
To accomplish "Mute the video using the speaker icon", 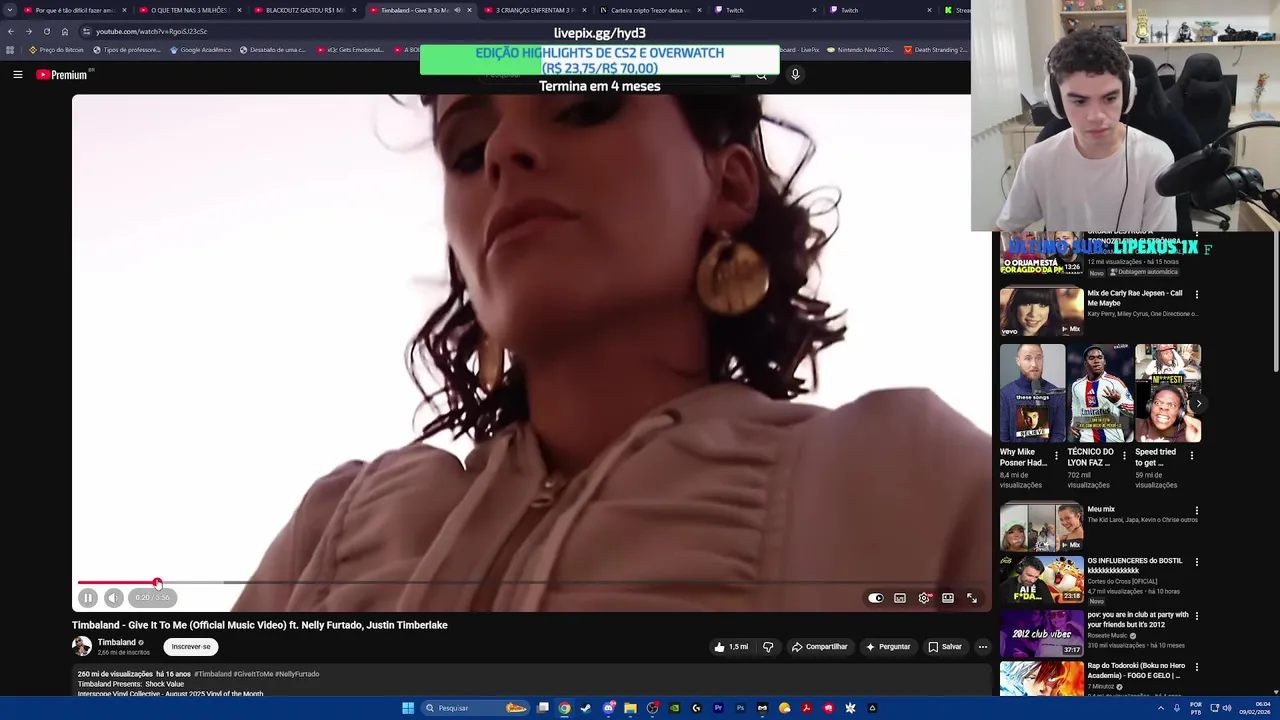I will (113, 598).
